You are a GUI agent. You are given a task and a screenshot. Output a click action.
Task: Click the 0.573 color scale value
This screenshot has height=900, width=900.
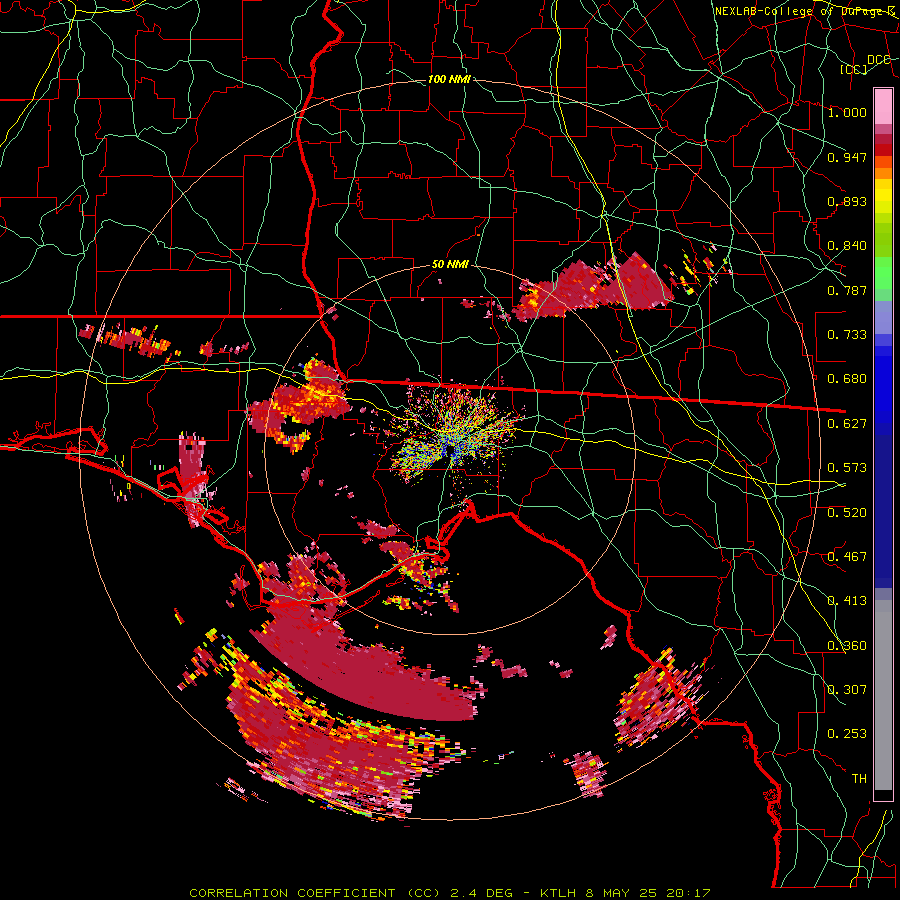pos(847,468)
